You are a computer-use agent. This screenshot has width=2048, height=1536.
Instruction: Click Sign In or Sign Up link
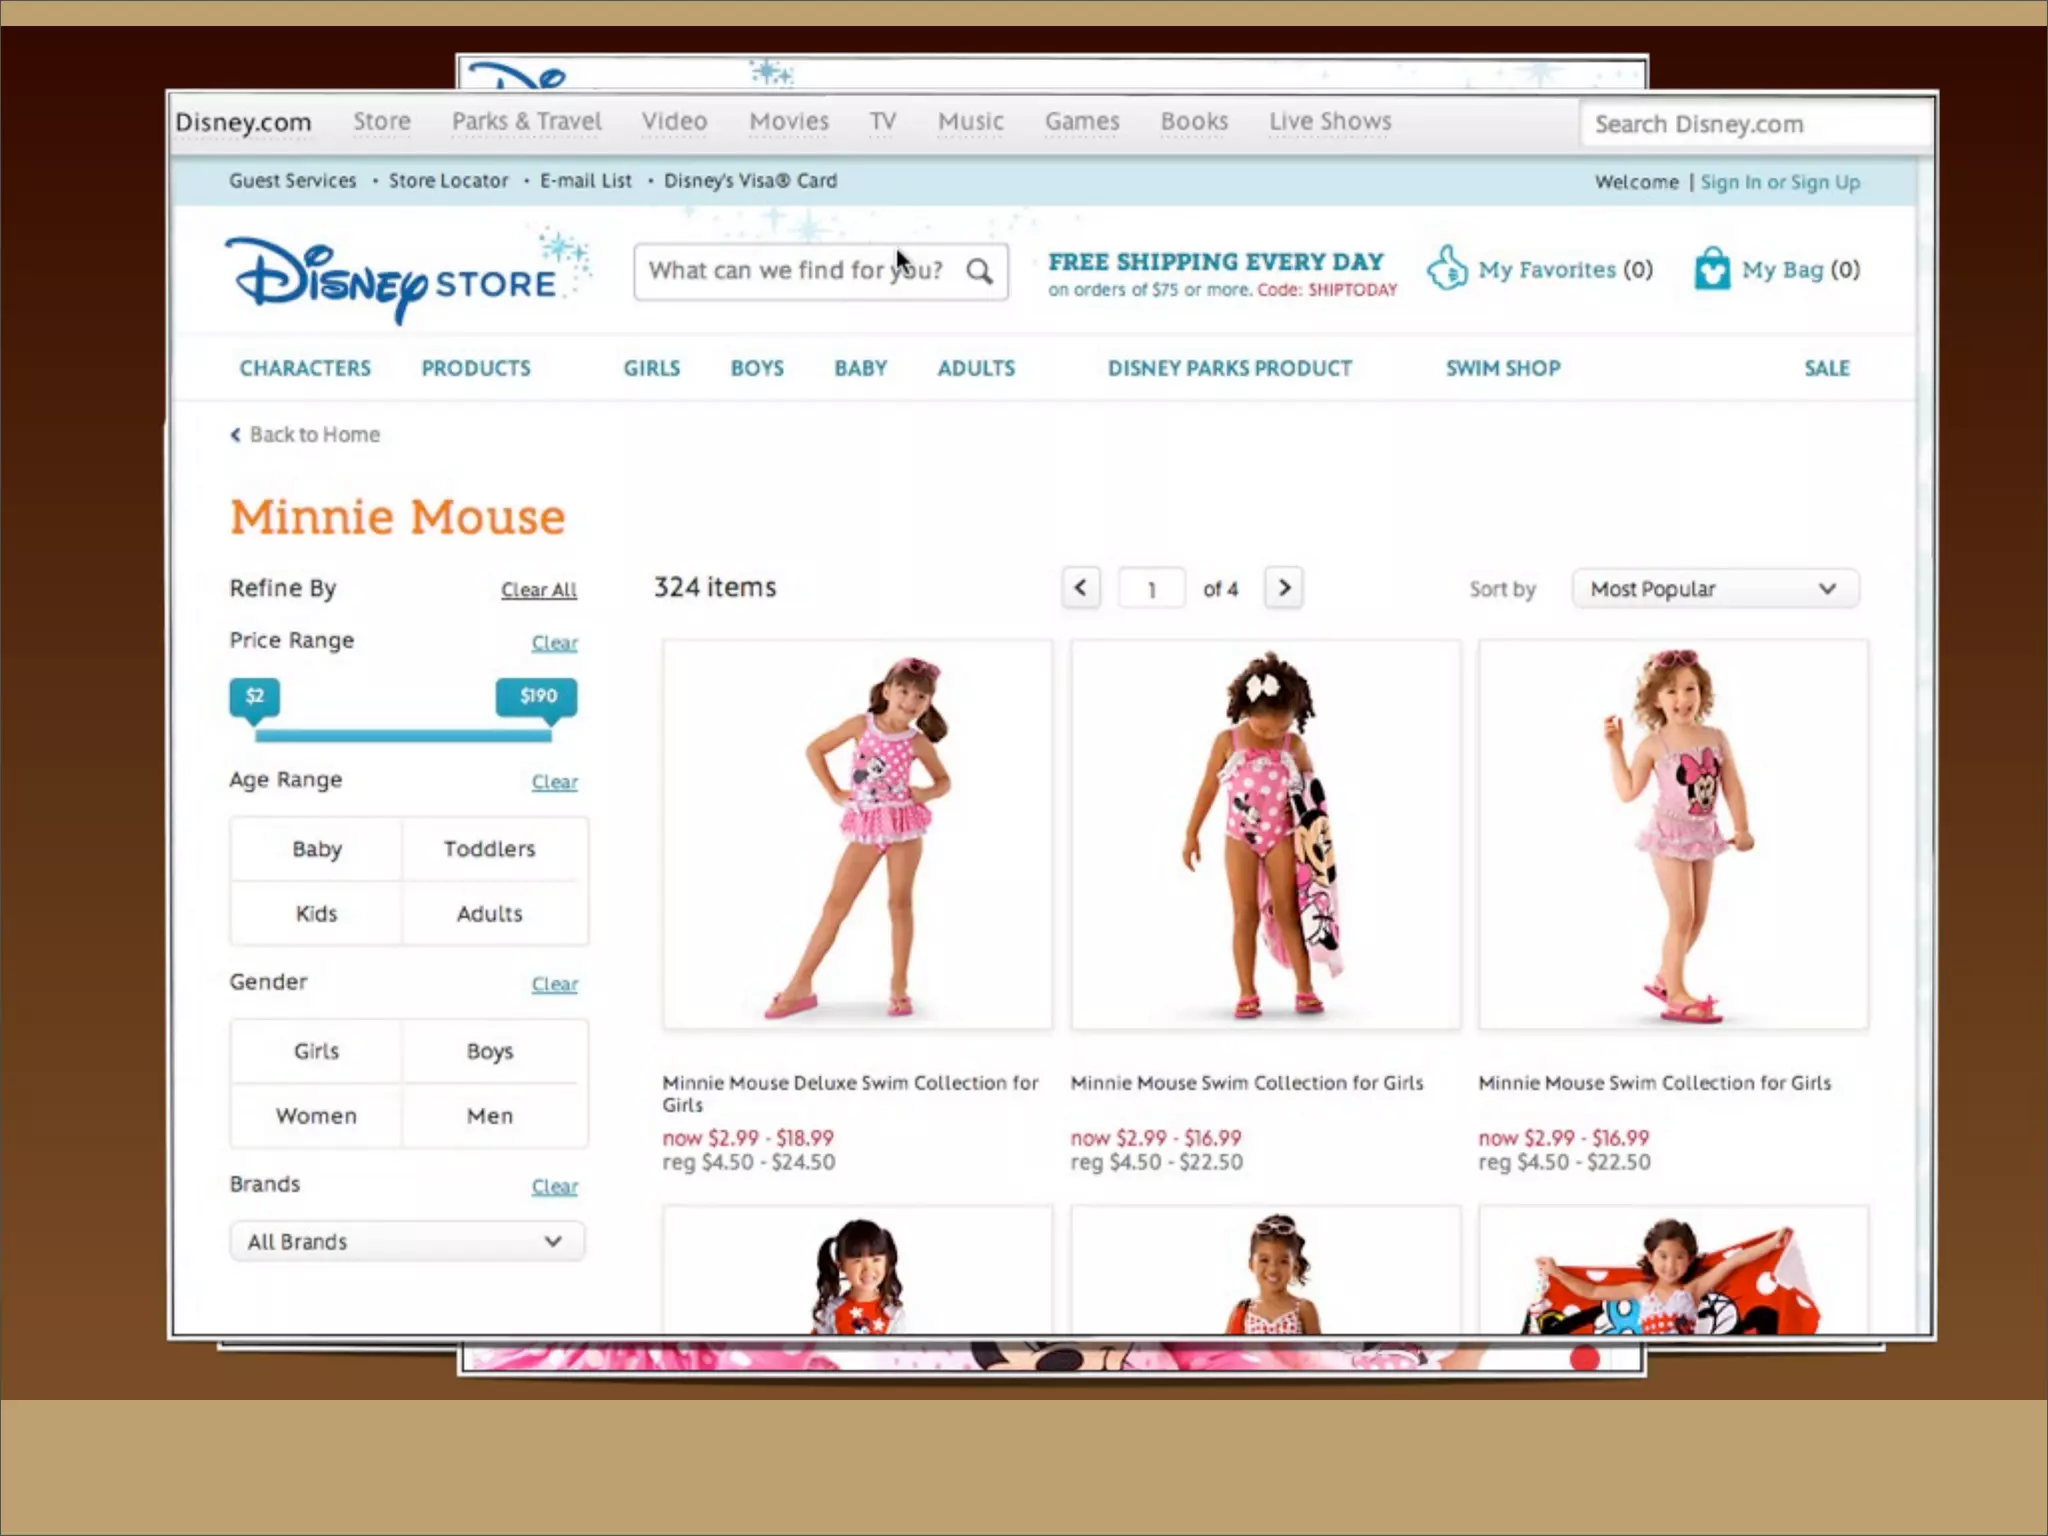point(1779,182)
